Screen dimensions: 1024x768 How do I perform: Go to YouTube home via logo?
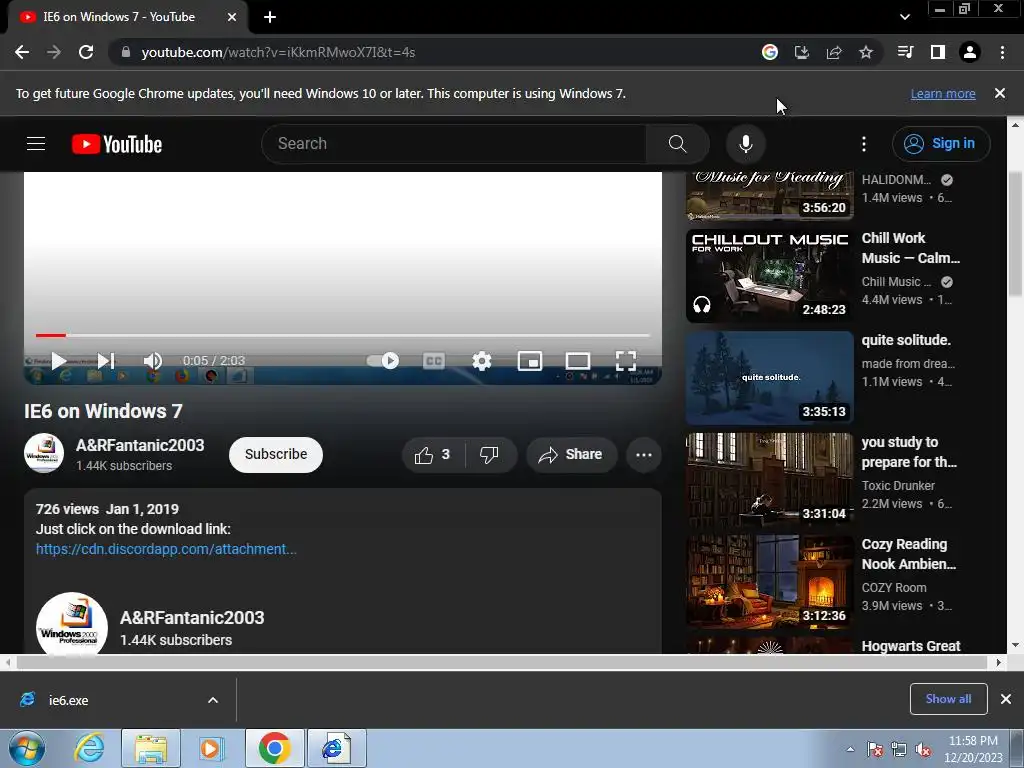point(117,144)
